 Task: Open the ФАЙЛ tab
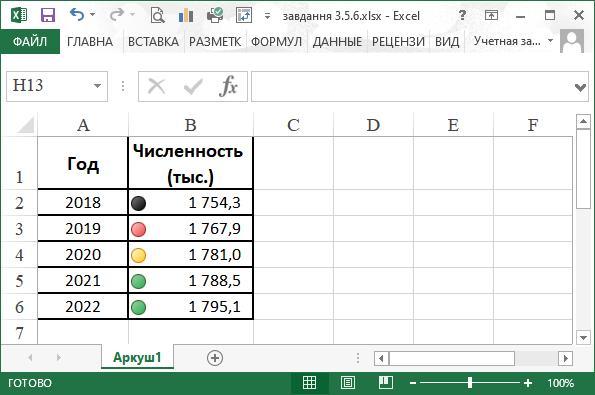pyautogui.click(x=30, y=41)
